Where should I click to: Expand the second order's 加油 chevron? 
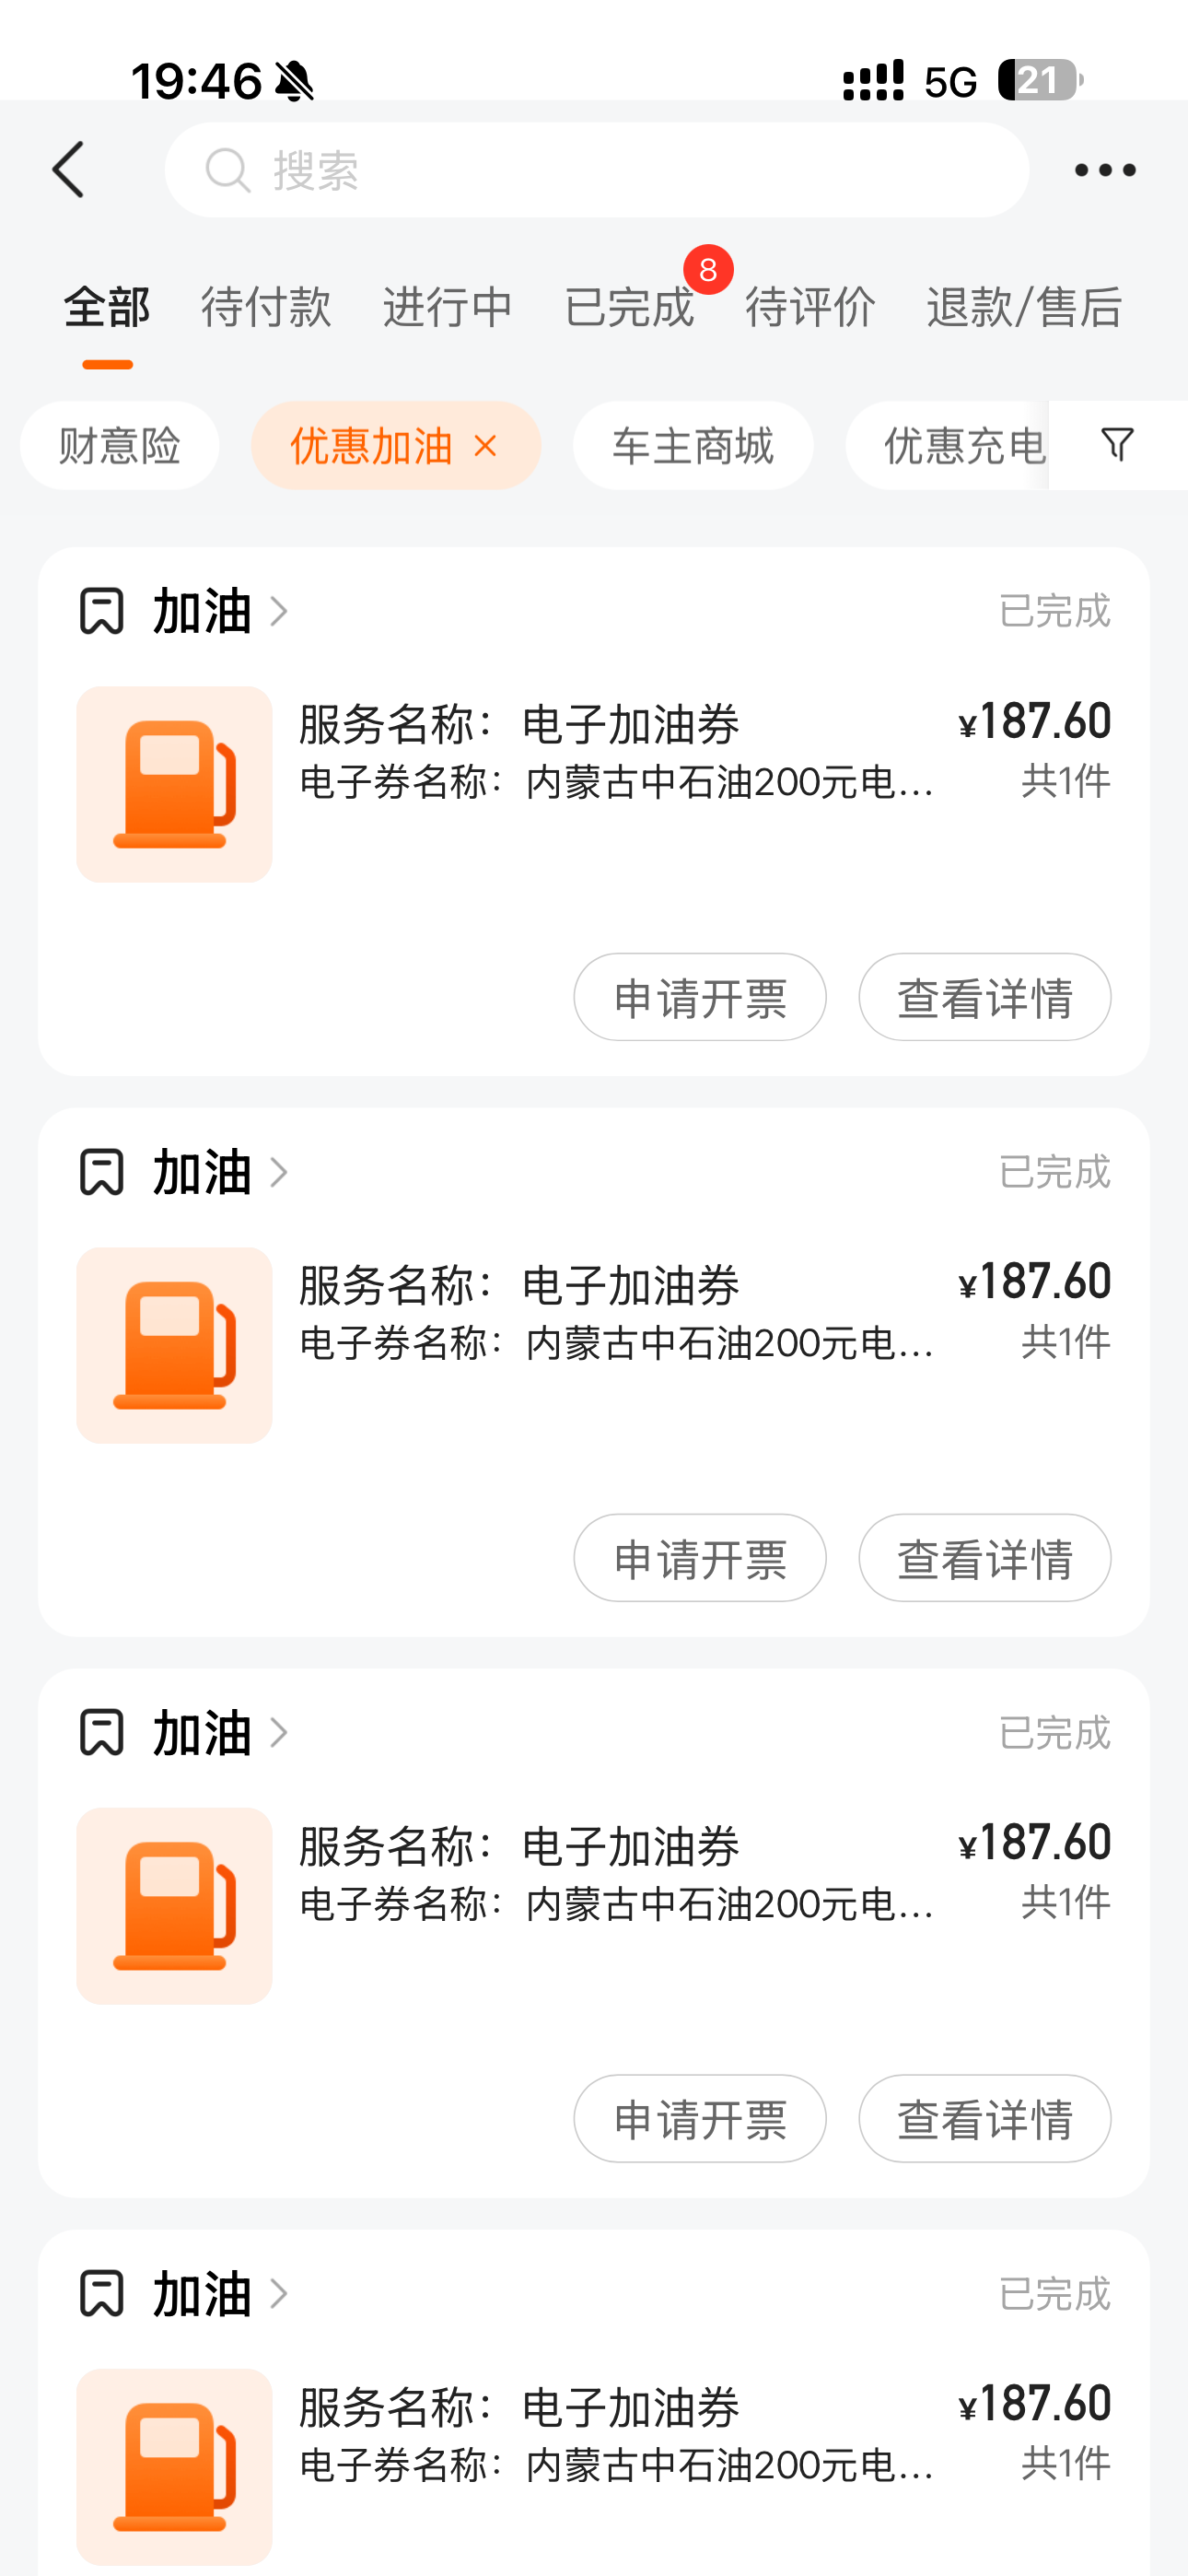(279, 1172)
